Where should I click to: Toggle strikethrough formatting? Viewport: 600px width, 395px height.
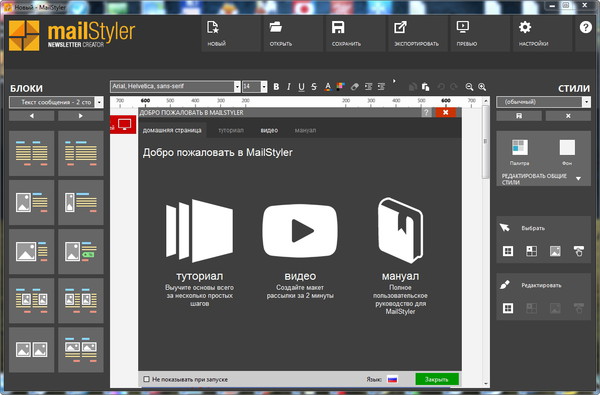point(314,87)
